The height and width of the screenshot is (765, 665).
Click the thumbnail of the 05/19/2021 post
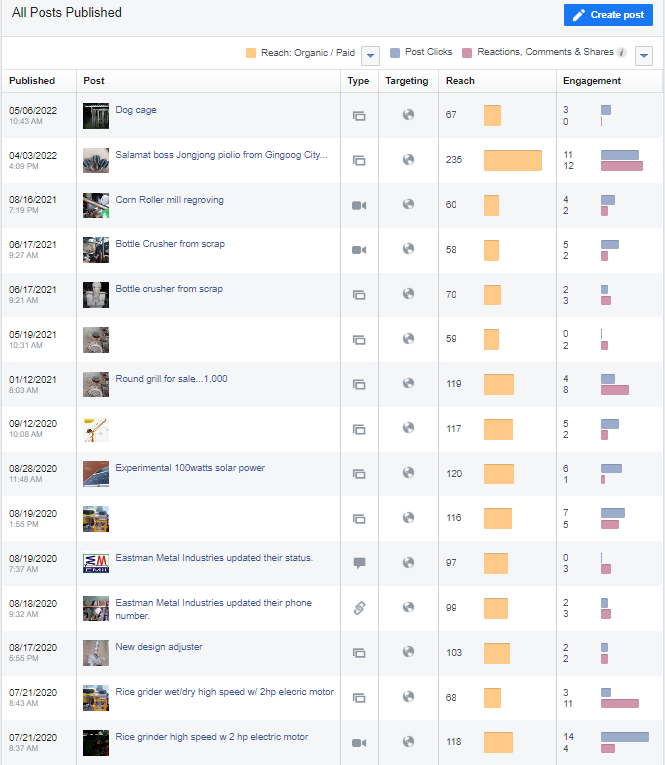[96, 340]
